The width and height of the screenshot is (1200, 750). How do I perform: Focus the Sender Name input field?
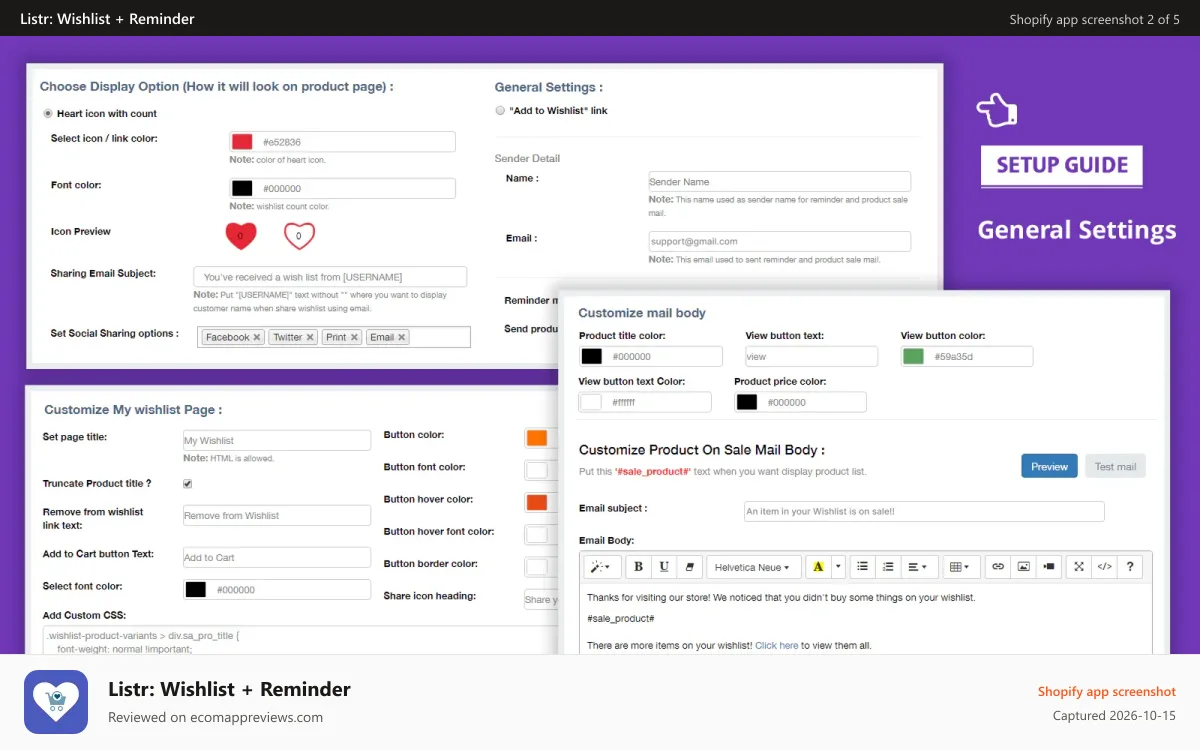coord(780,182)
